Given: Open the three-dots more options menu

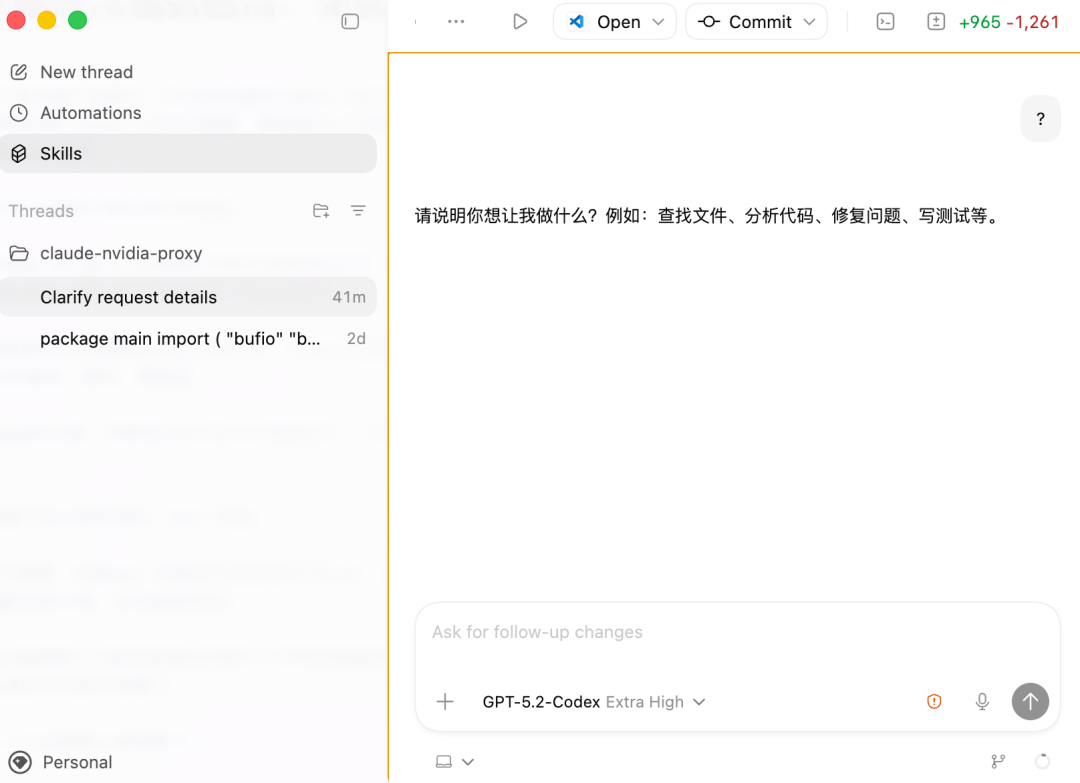Looking at the screenshot, I should point(456,21).
